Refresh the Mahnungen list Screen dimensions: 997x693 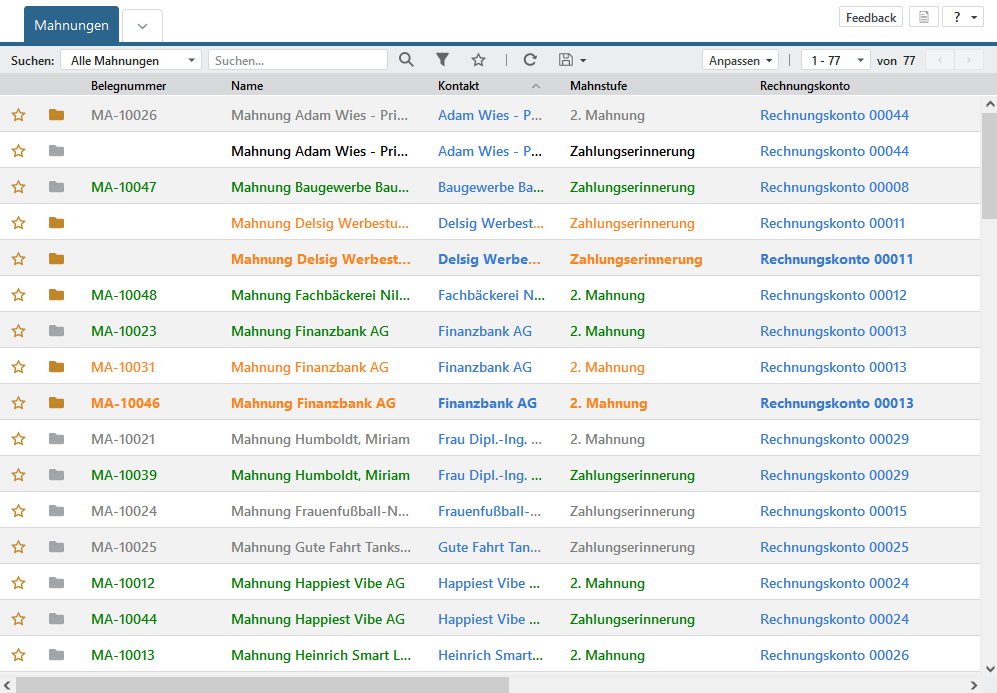tap(530, 60)
